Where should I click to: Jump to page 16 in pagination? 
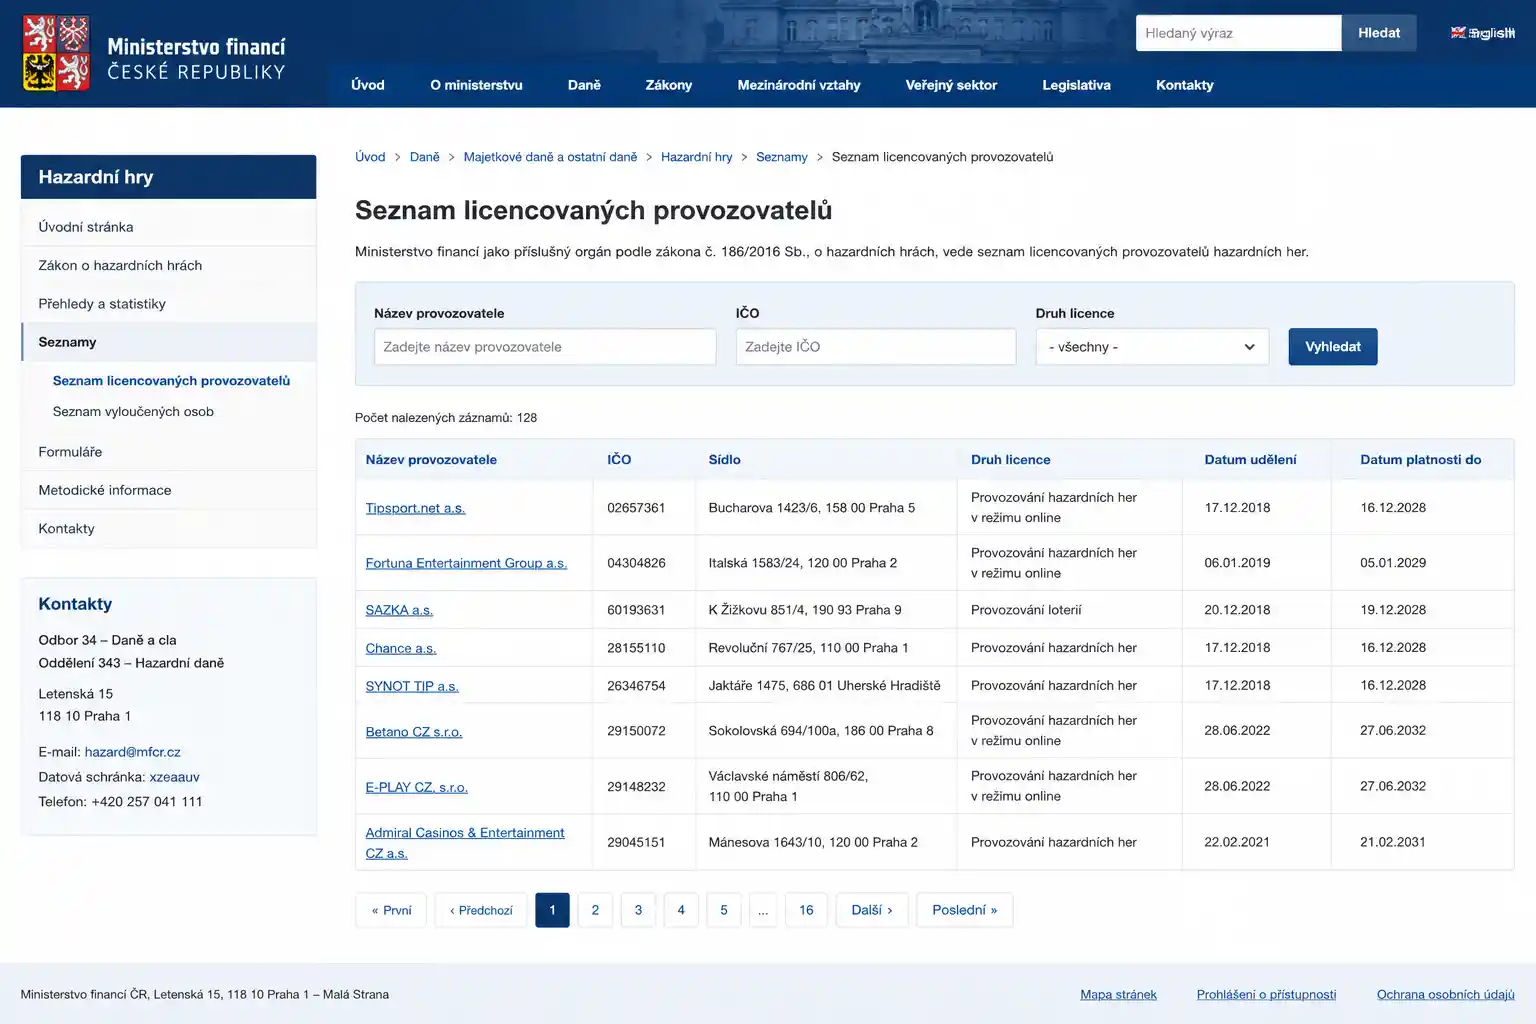(806, 910)
